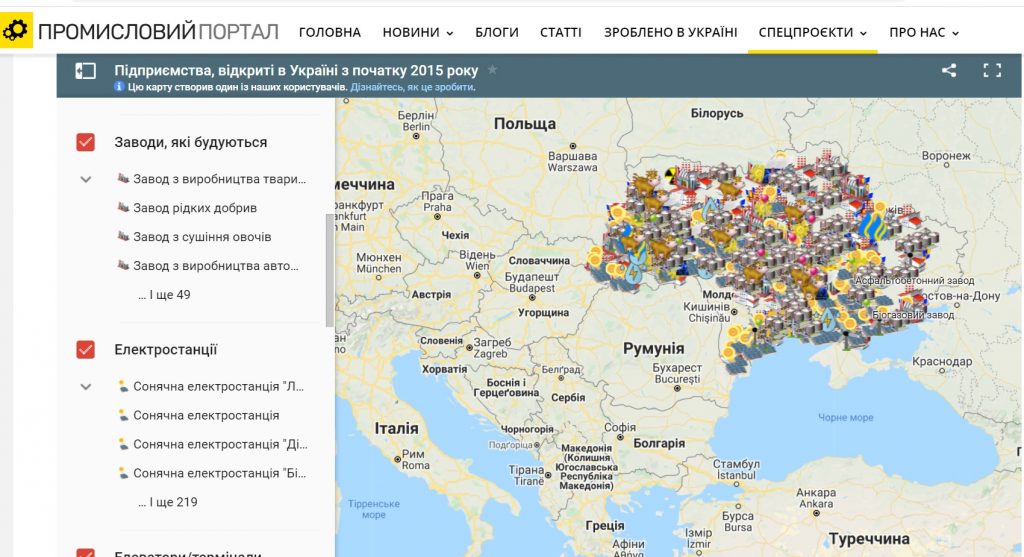Open the Спецпроєкти dropdown menu
1024x557 pixels.
click(812, 32)
